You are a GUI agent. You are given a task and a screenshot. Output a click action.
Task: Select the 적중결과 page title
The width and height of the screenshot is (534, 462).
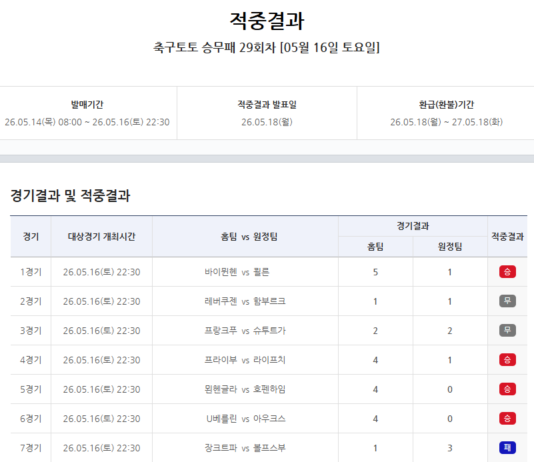(267, 21)
